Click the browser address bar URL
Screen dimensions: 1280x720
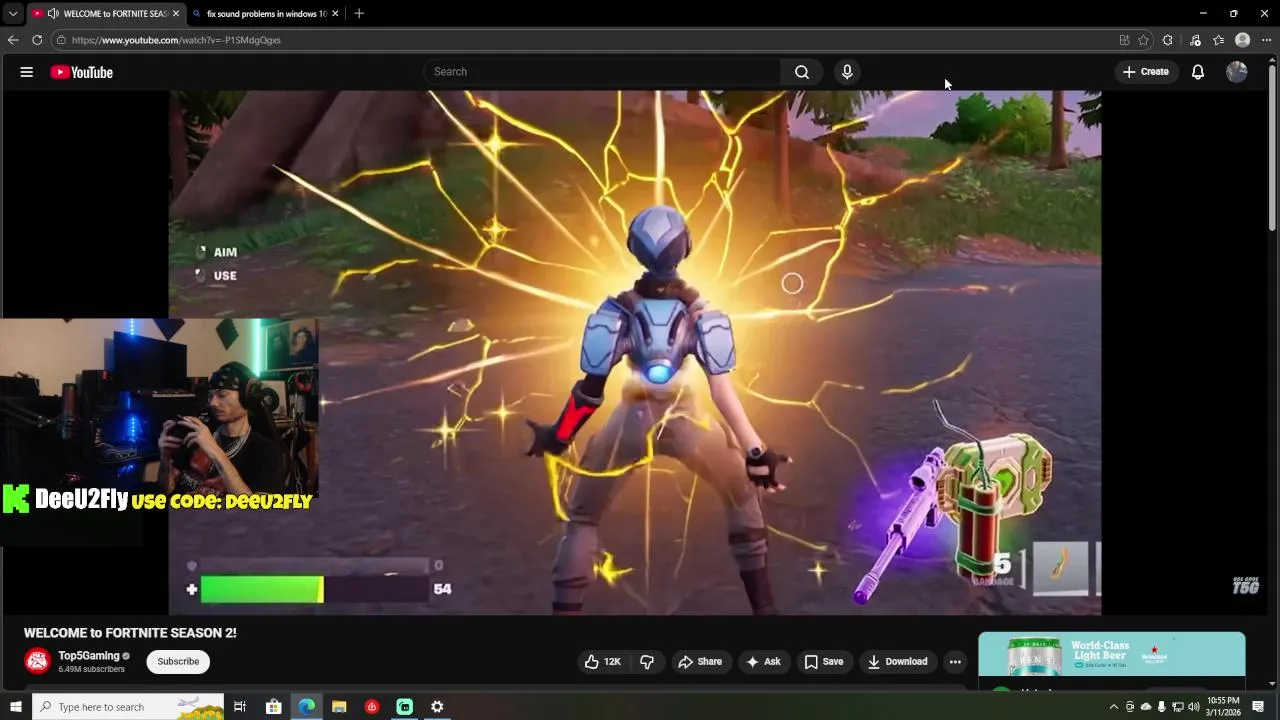176,40
